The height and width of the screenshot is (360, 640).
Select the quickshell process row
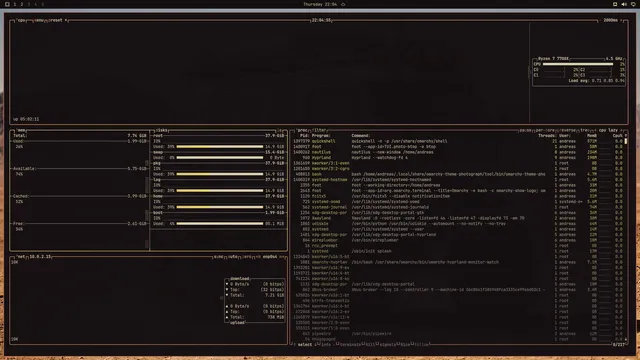457,141
